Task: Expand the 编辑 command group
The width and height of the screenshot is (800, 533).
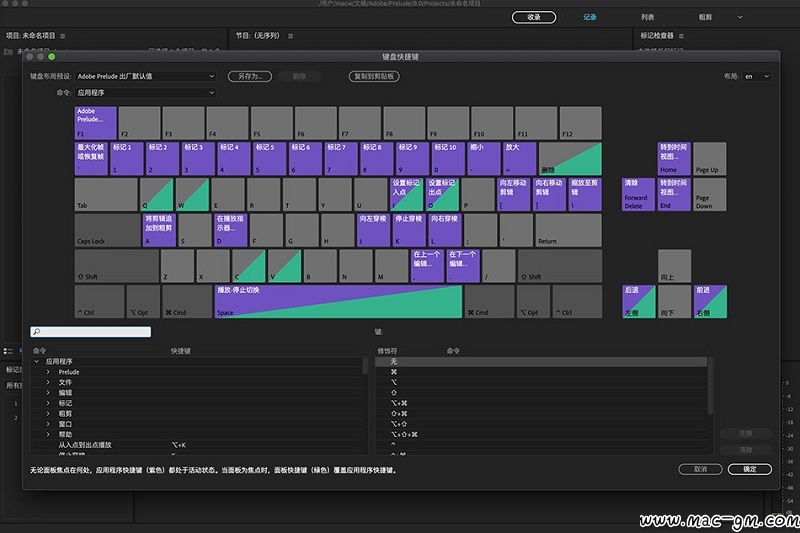Action: point(48,393)
